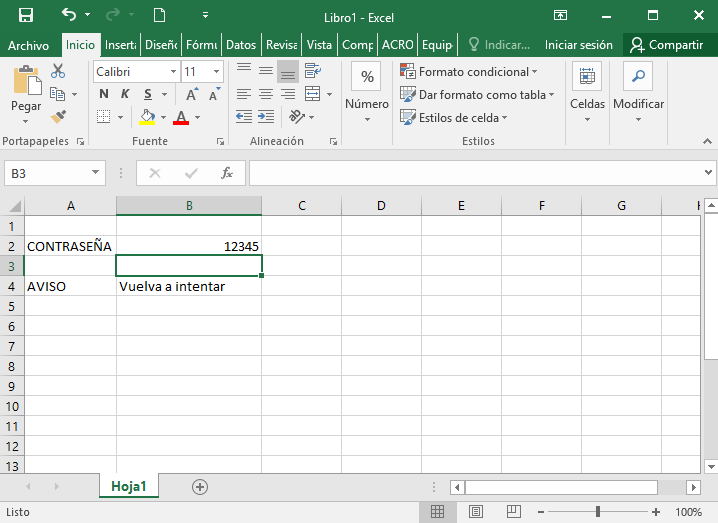
Task: Open the font size 11 dropdown
Action: [x=216, y=71]
